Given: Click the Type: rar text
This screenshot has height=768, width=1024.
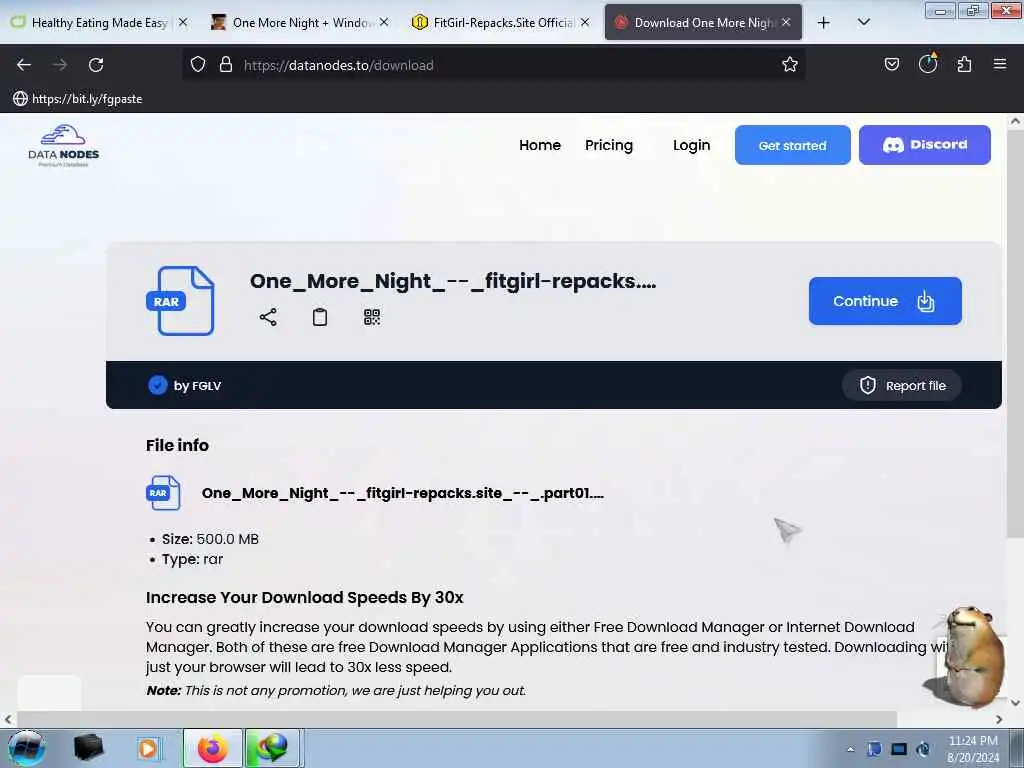Looking at the screenshot, I should click(x=192, y=559).
